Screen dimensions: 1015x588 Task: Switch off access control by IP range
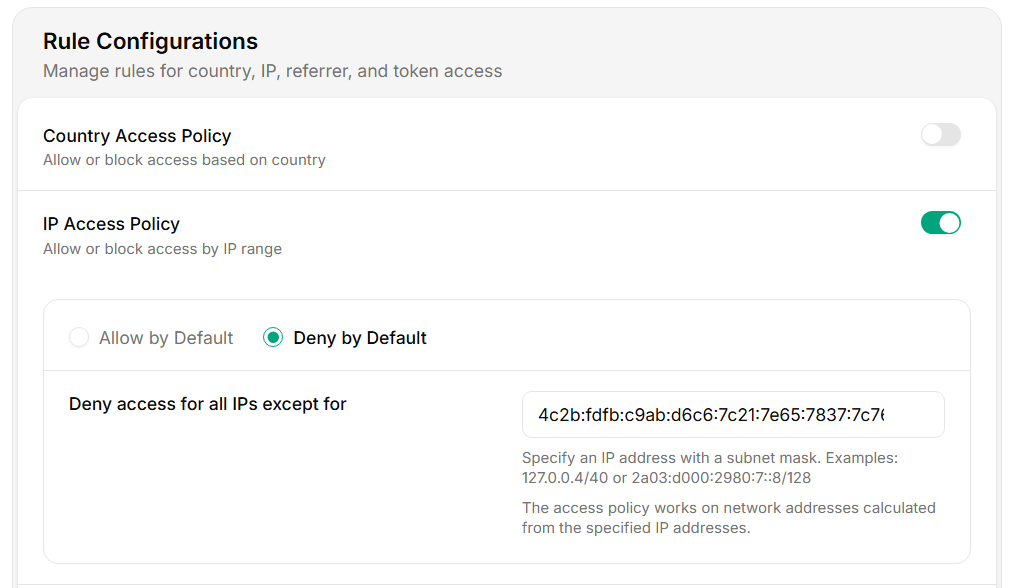pyautogui.click(x=940, y=222)
